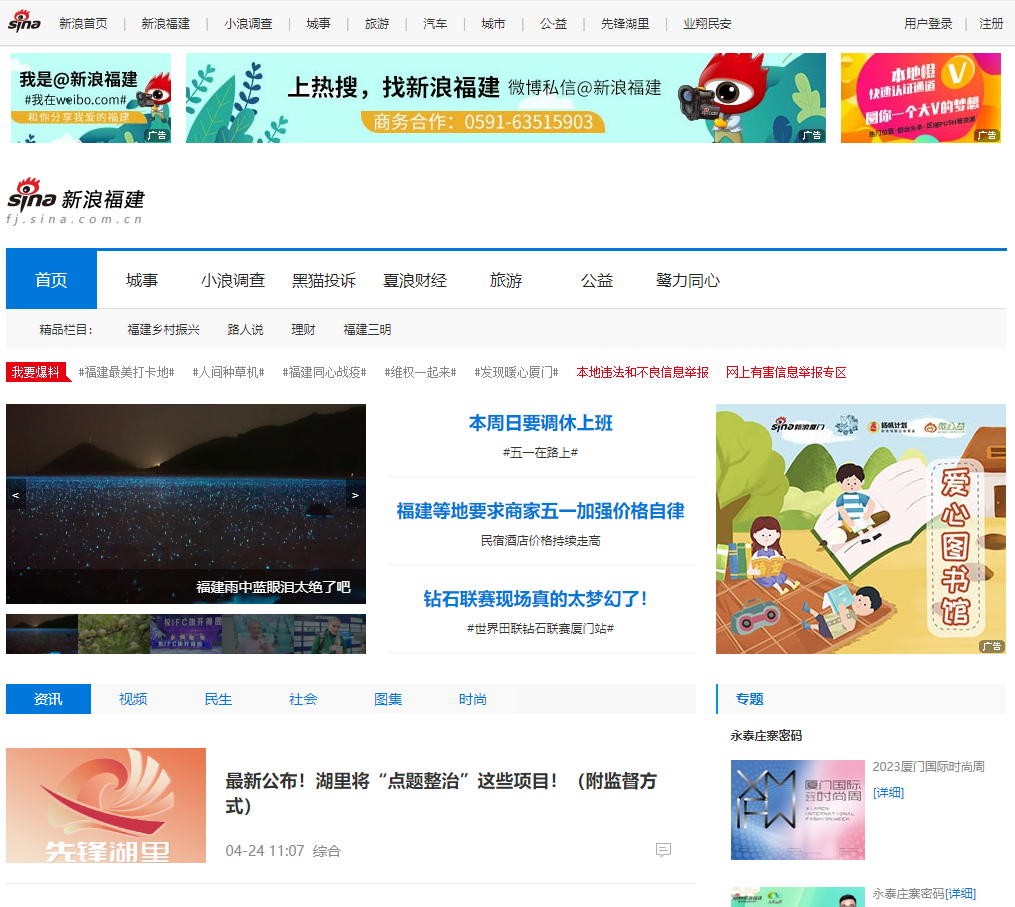The image size is (1015, 907).
Task: Open the 本地橙V认证 ad banner
Action: (x=920, y=98)
